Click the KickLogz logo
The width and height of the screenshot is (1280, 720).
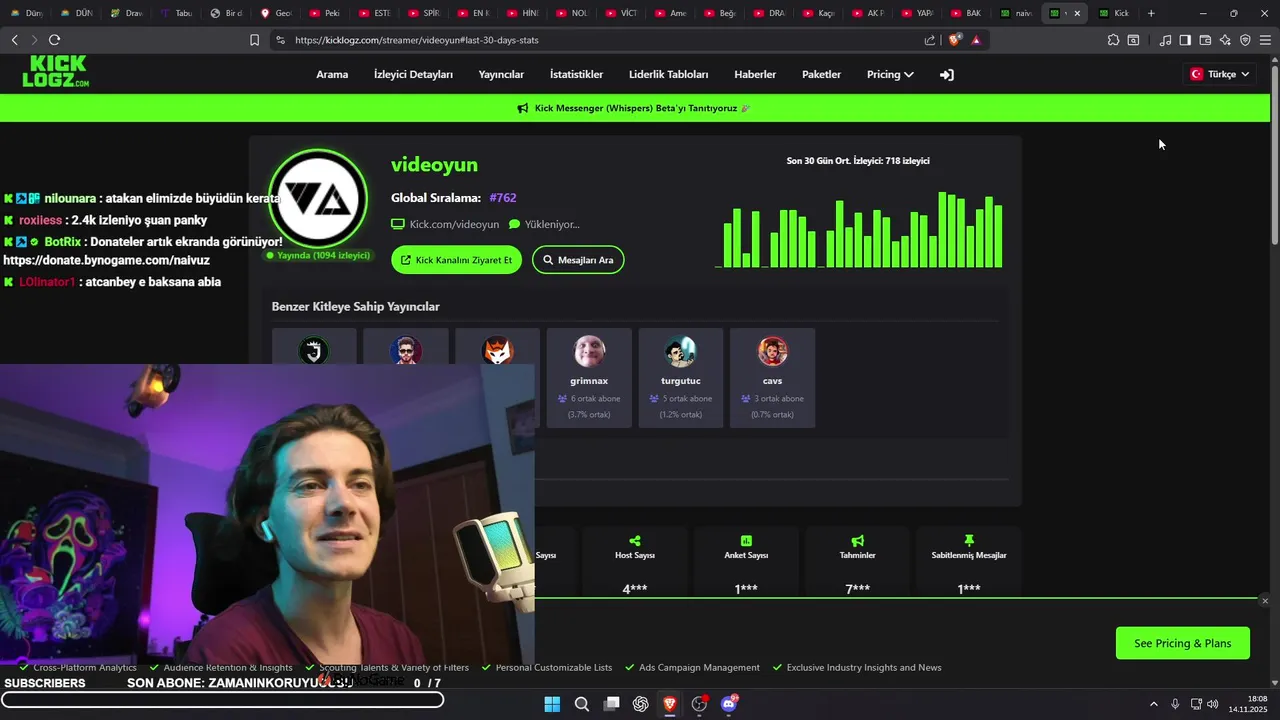pyautogui.click(x=56, y=71)
